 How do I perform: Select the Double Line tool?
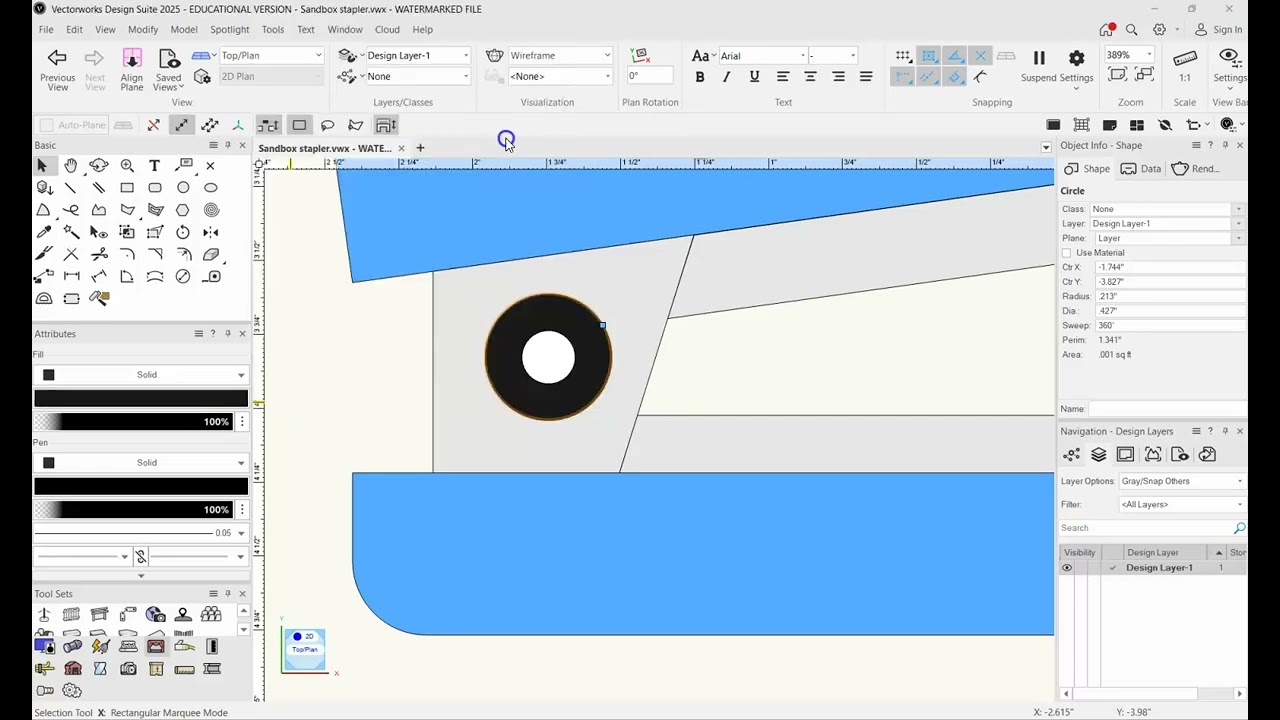click(x=99, y=188)
